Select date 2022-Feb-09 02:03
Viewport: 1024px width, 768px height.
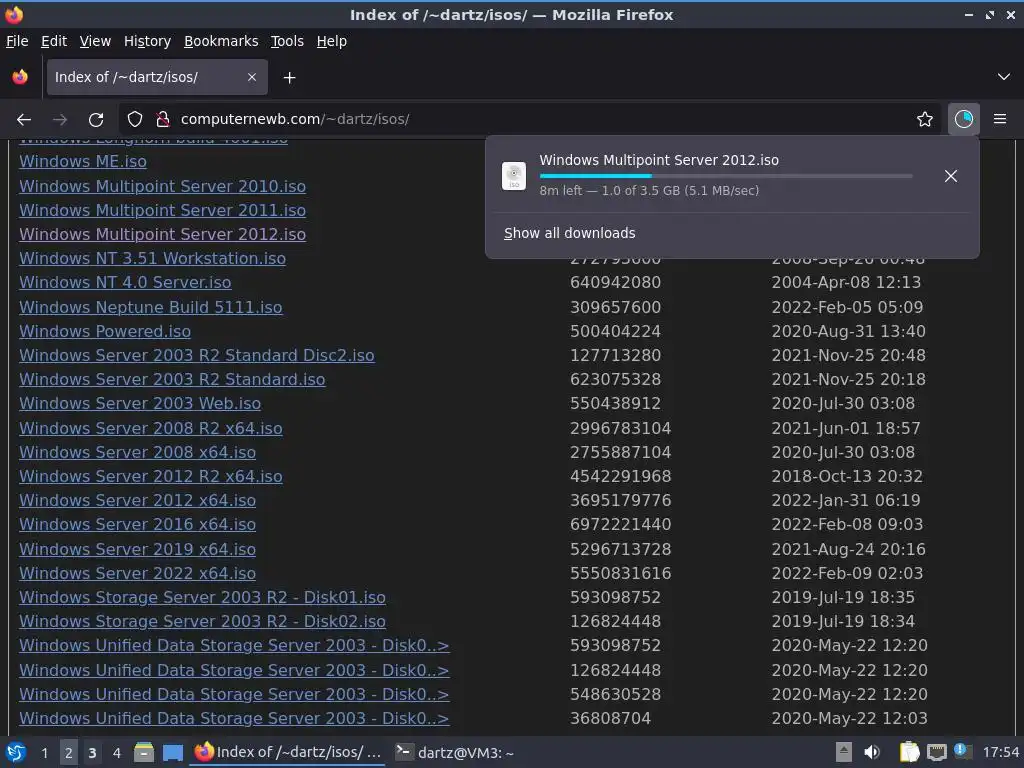(x=847, y=573)
